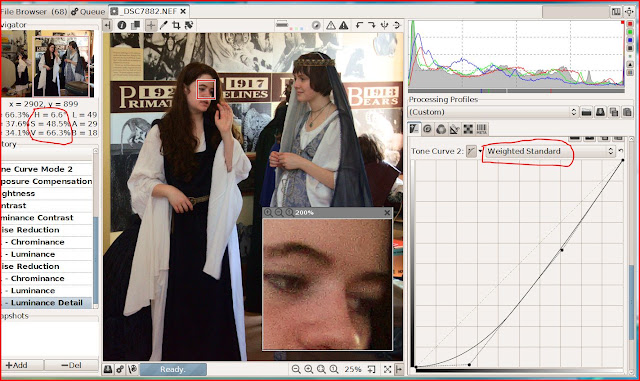640x381 pixels.
Task: Switch to the Queue tab
Action: (88, 11)
